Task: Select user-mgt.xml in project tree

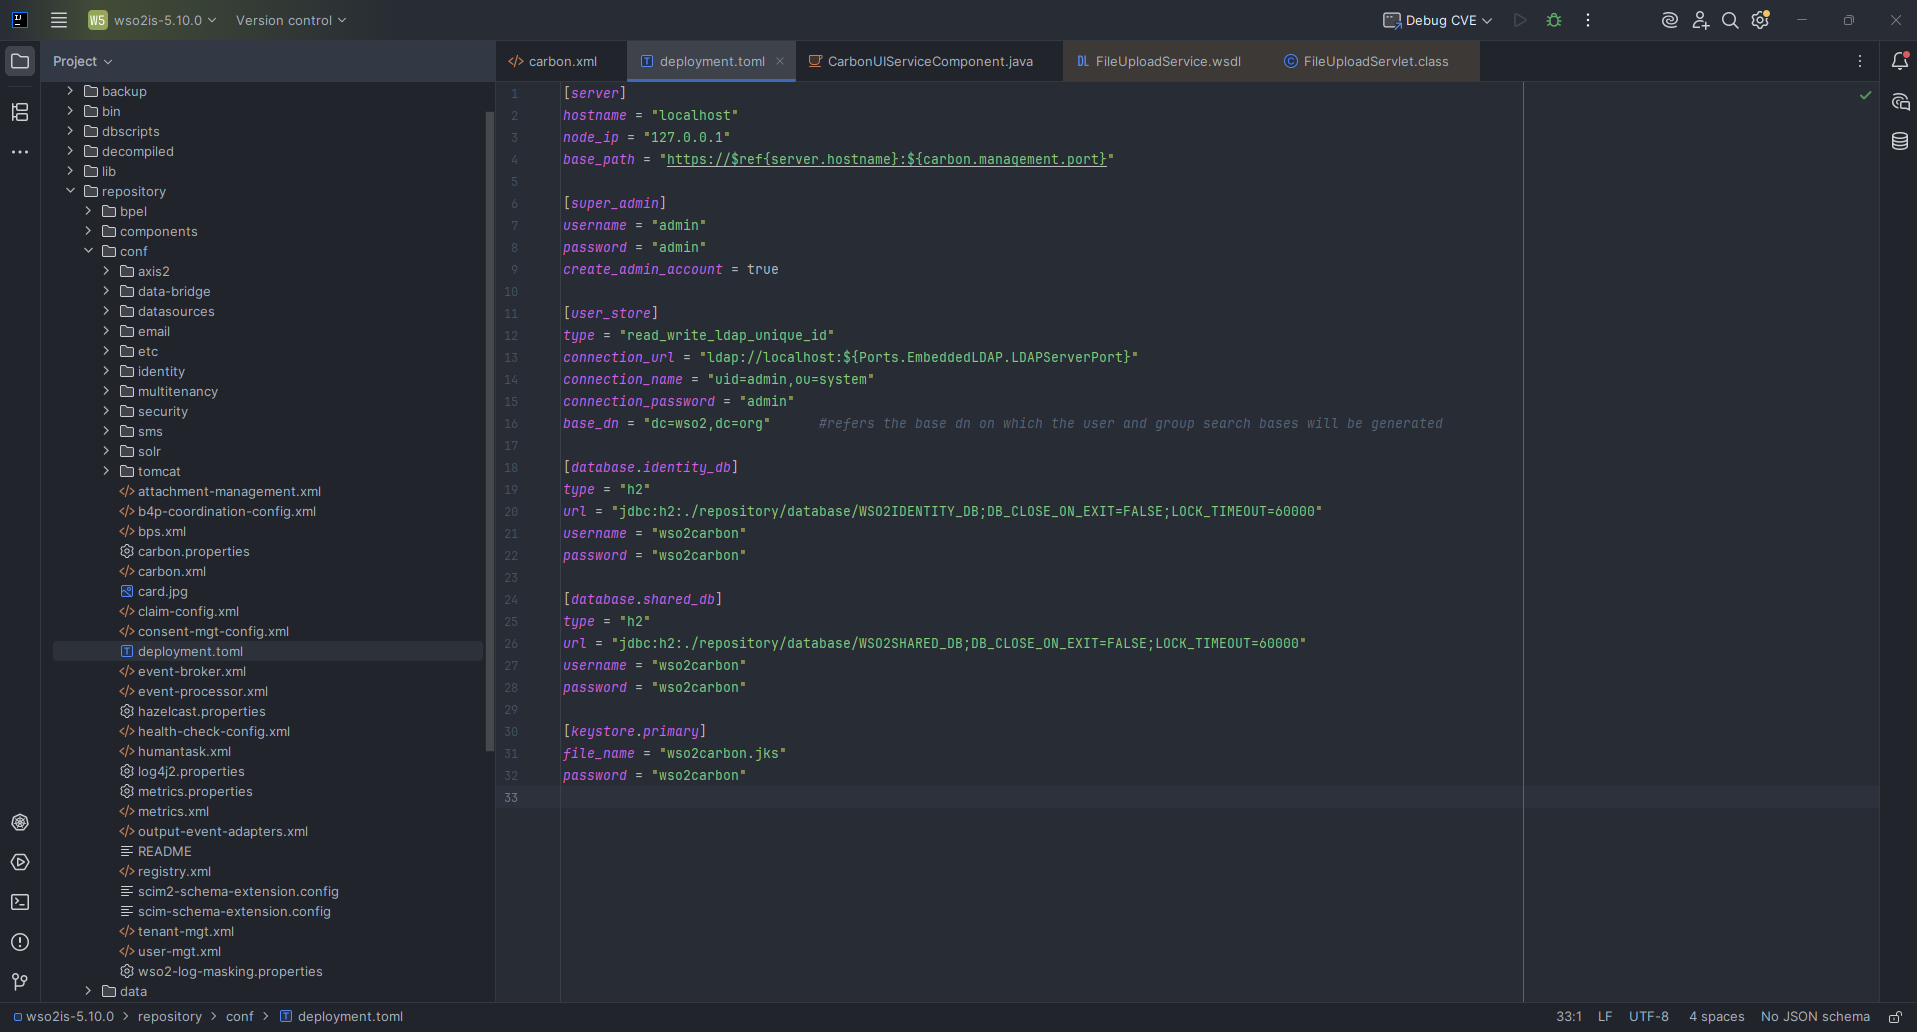Action: pyautogui.click(x=179, y=951)
